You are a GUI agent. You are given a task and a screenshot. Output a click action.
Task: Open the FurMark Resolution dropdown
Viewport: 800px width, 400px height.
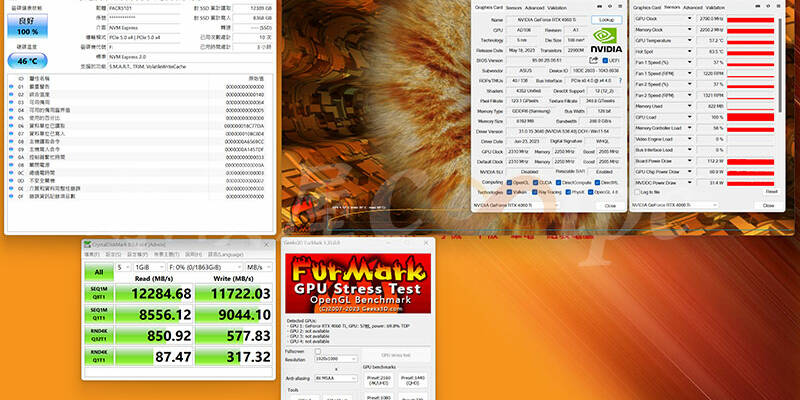coord(336,359)
